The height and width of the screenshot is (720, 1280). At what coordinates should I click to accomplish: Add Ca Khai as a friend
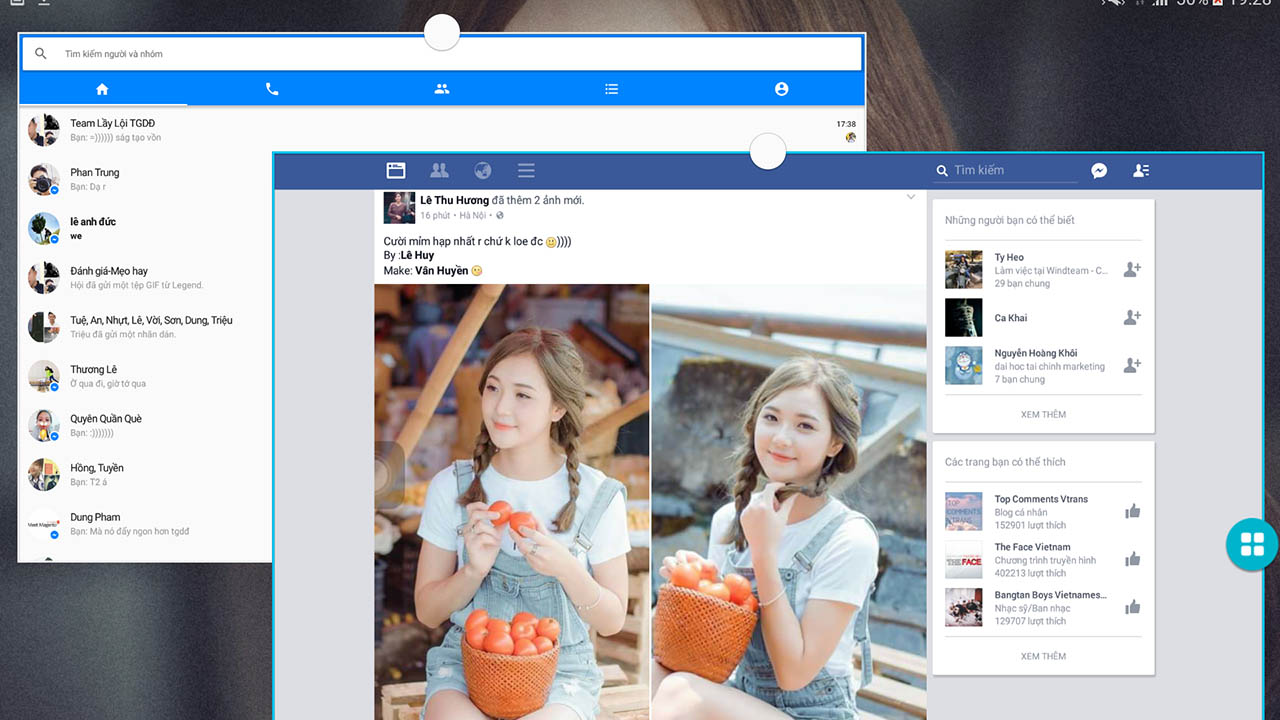coord(1132,318)
